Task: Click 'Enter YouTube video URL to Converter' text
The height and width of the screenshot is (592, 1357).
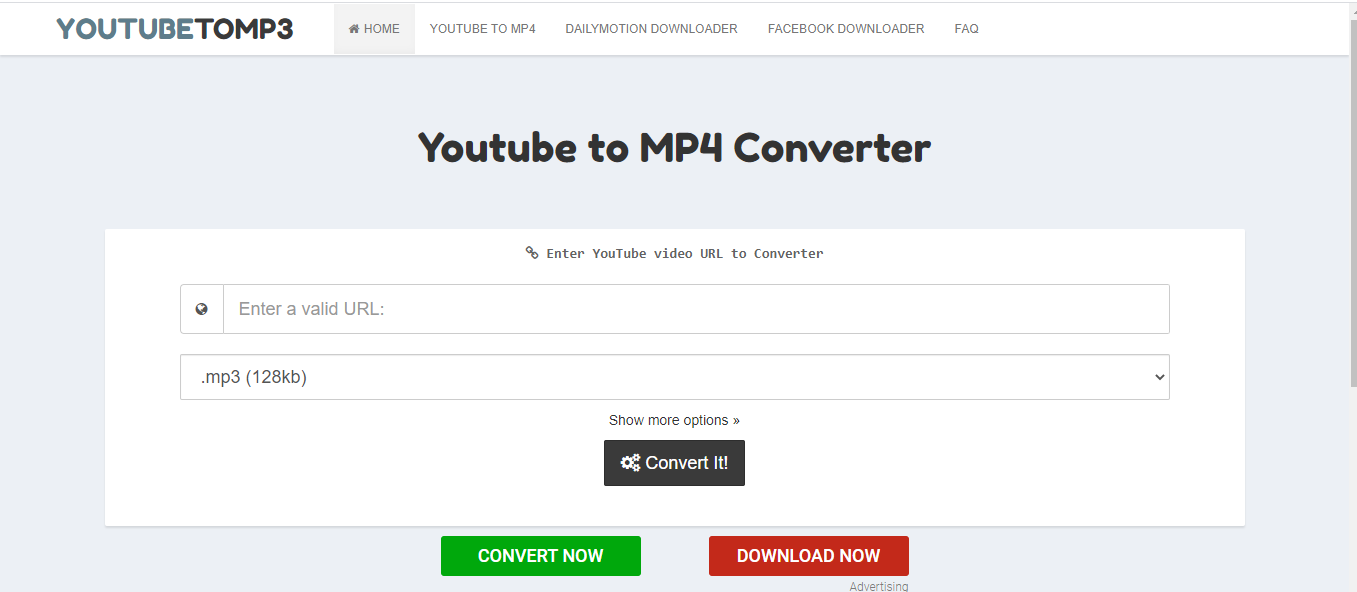Action: tap(684, 253)
